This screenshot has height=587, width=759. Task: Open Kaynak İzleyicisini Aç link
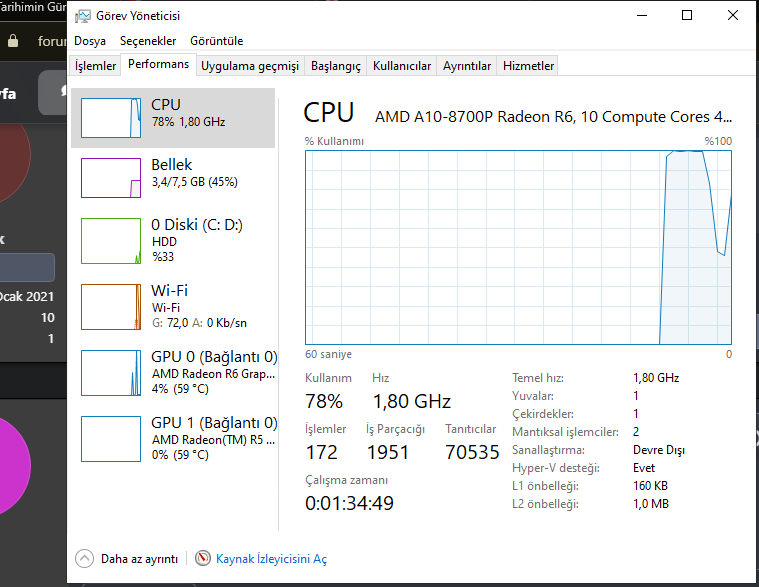tap(271, 559)
